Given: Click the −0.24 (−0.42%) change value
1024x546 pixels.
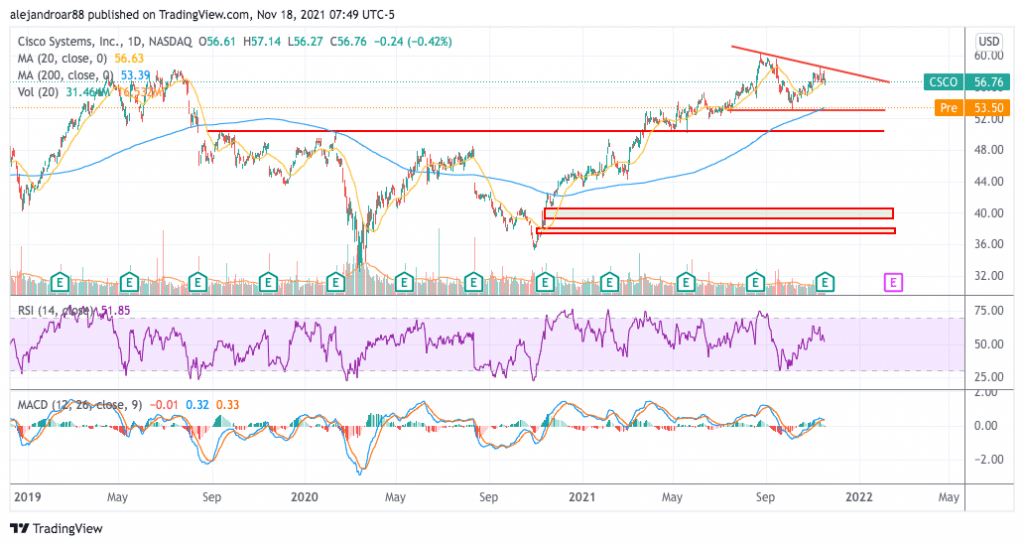Looking at the screenshot, I should point(413,41).
